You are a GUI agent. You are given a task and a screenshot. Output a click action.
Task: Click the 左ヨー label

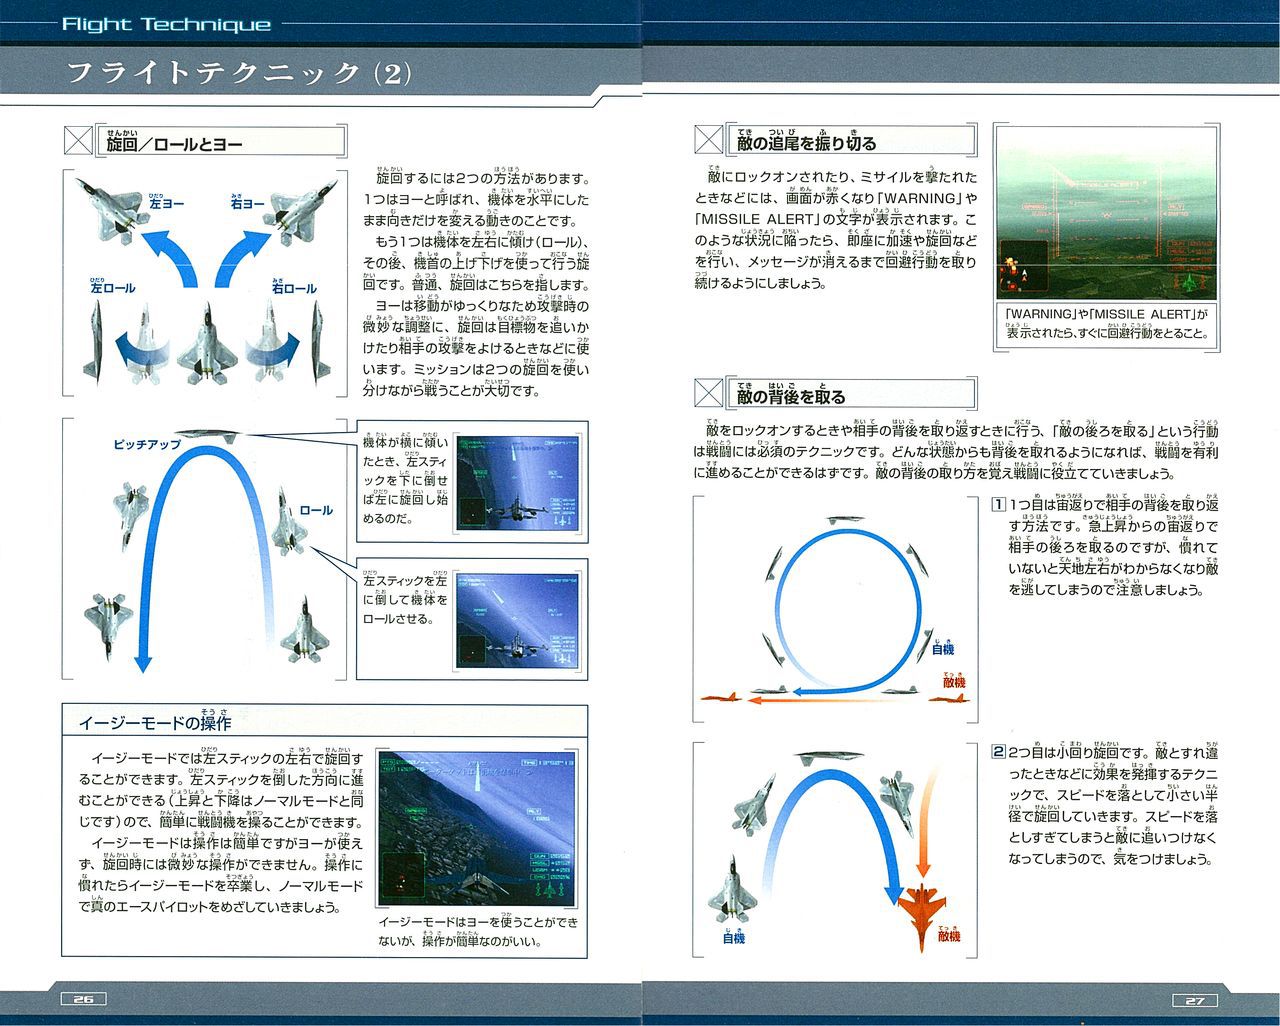[166, 203]
